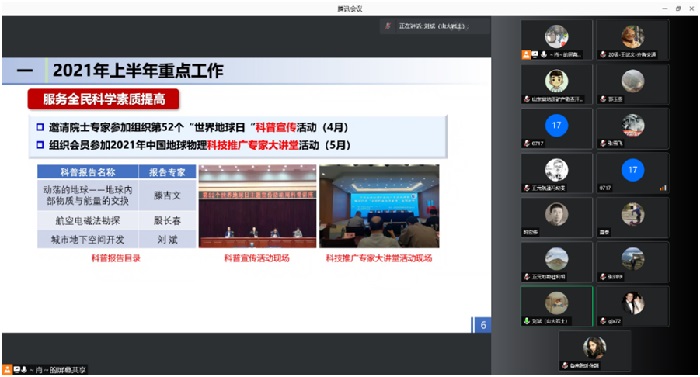Click the orange host icon in first participant tile
The image size is (700, 377).
(x=526, y=54)
